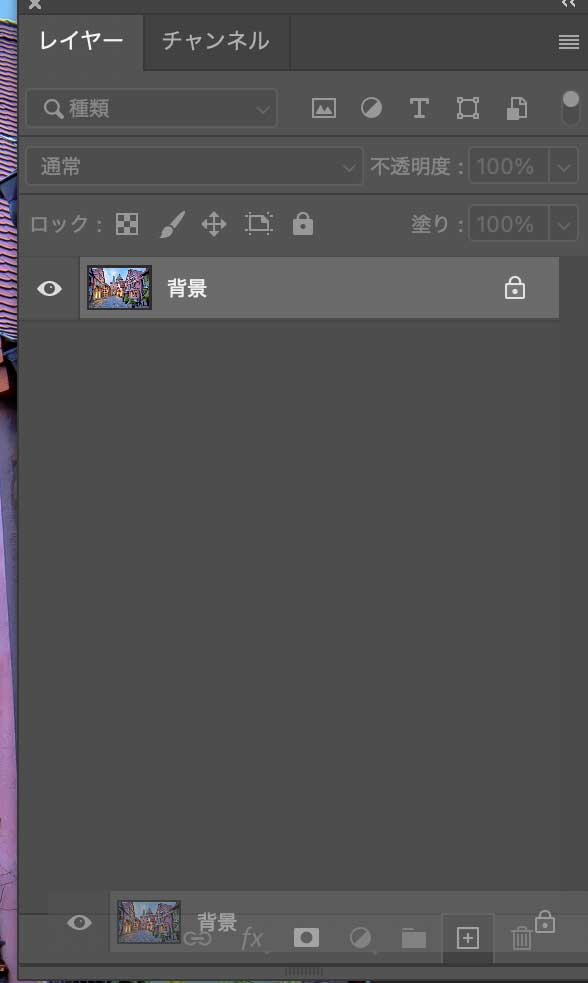The image size is (588, 983).
Task: Open the 種類 filter type dropdown
Action: click(x=152, y=108)
